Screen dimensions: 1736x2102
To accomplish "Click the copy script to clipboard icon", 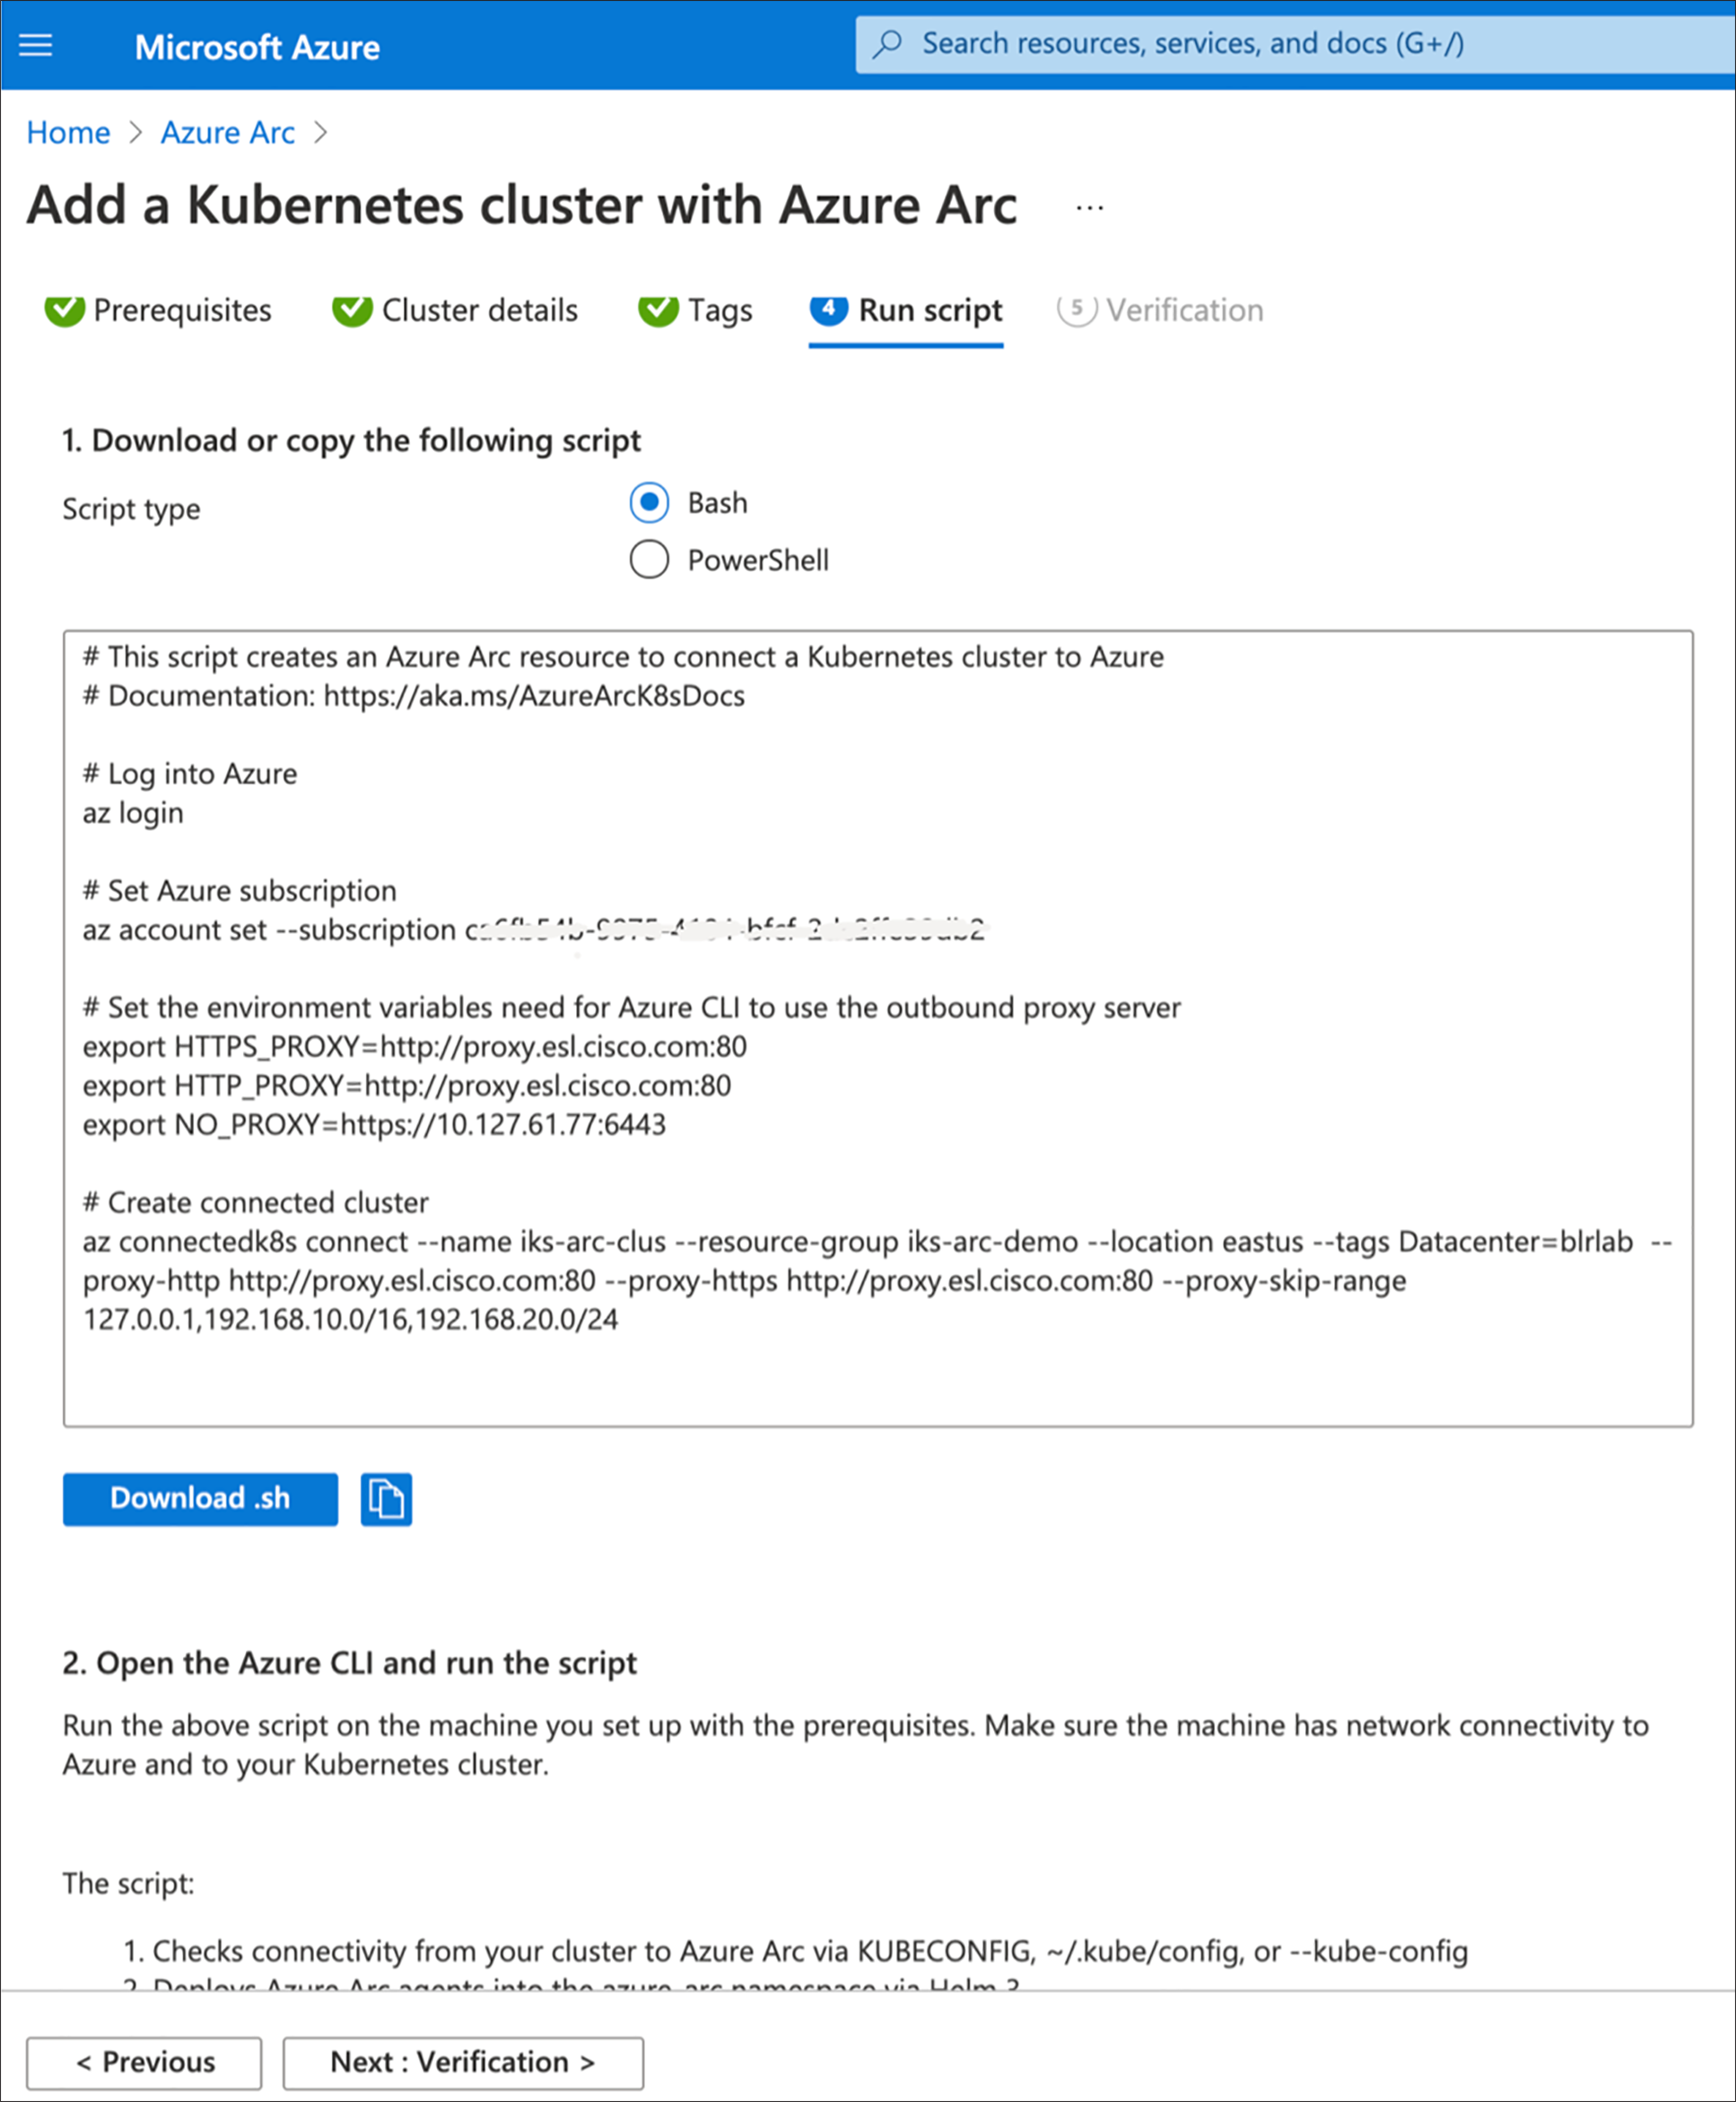I will pos(386,1499).
